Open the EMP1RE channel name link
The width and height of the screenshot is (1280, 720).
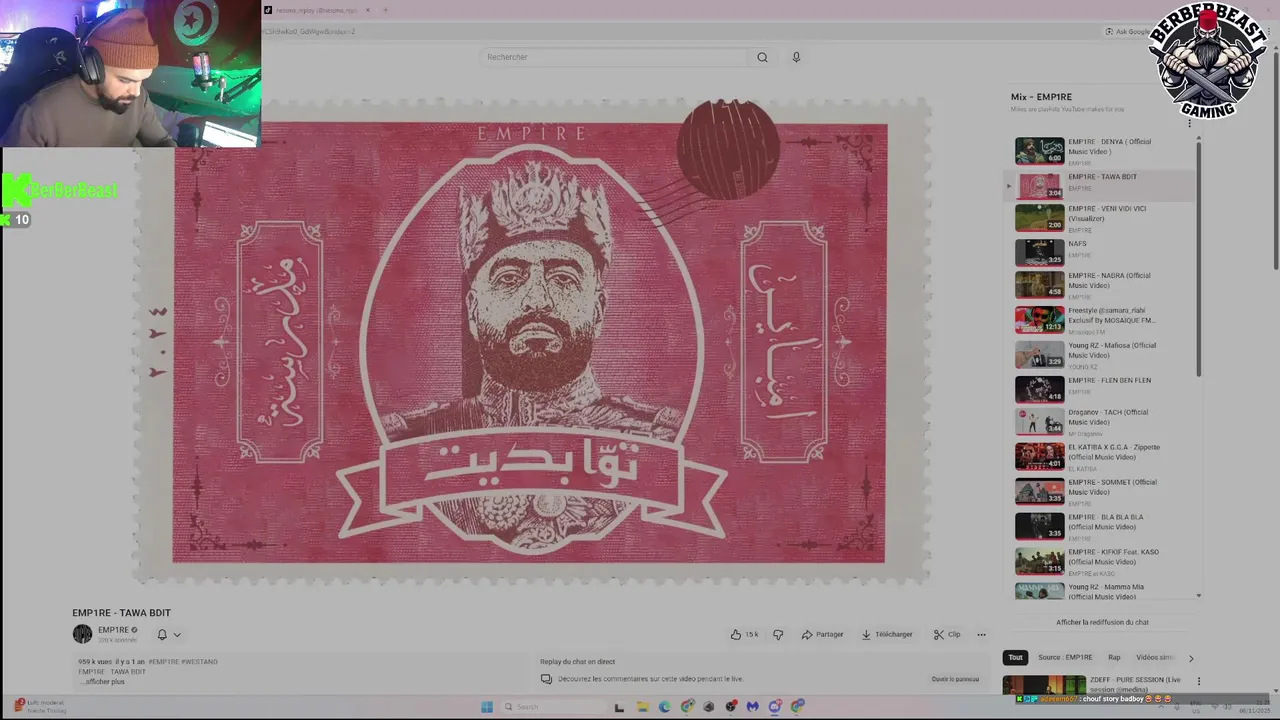pos(113,630)
